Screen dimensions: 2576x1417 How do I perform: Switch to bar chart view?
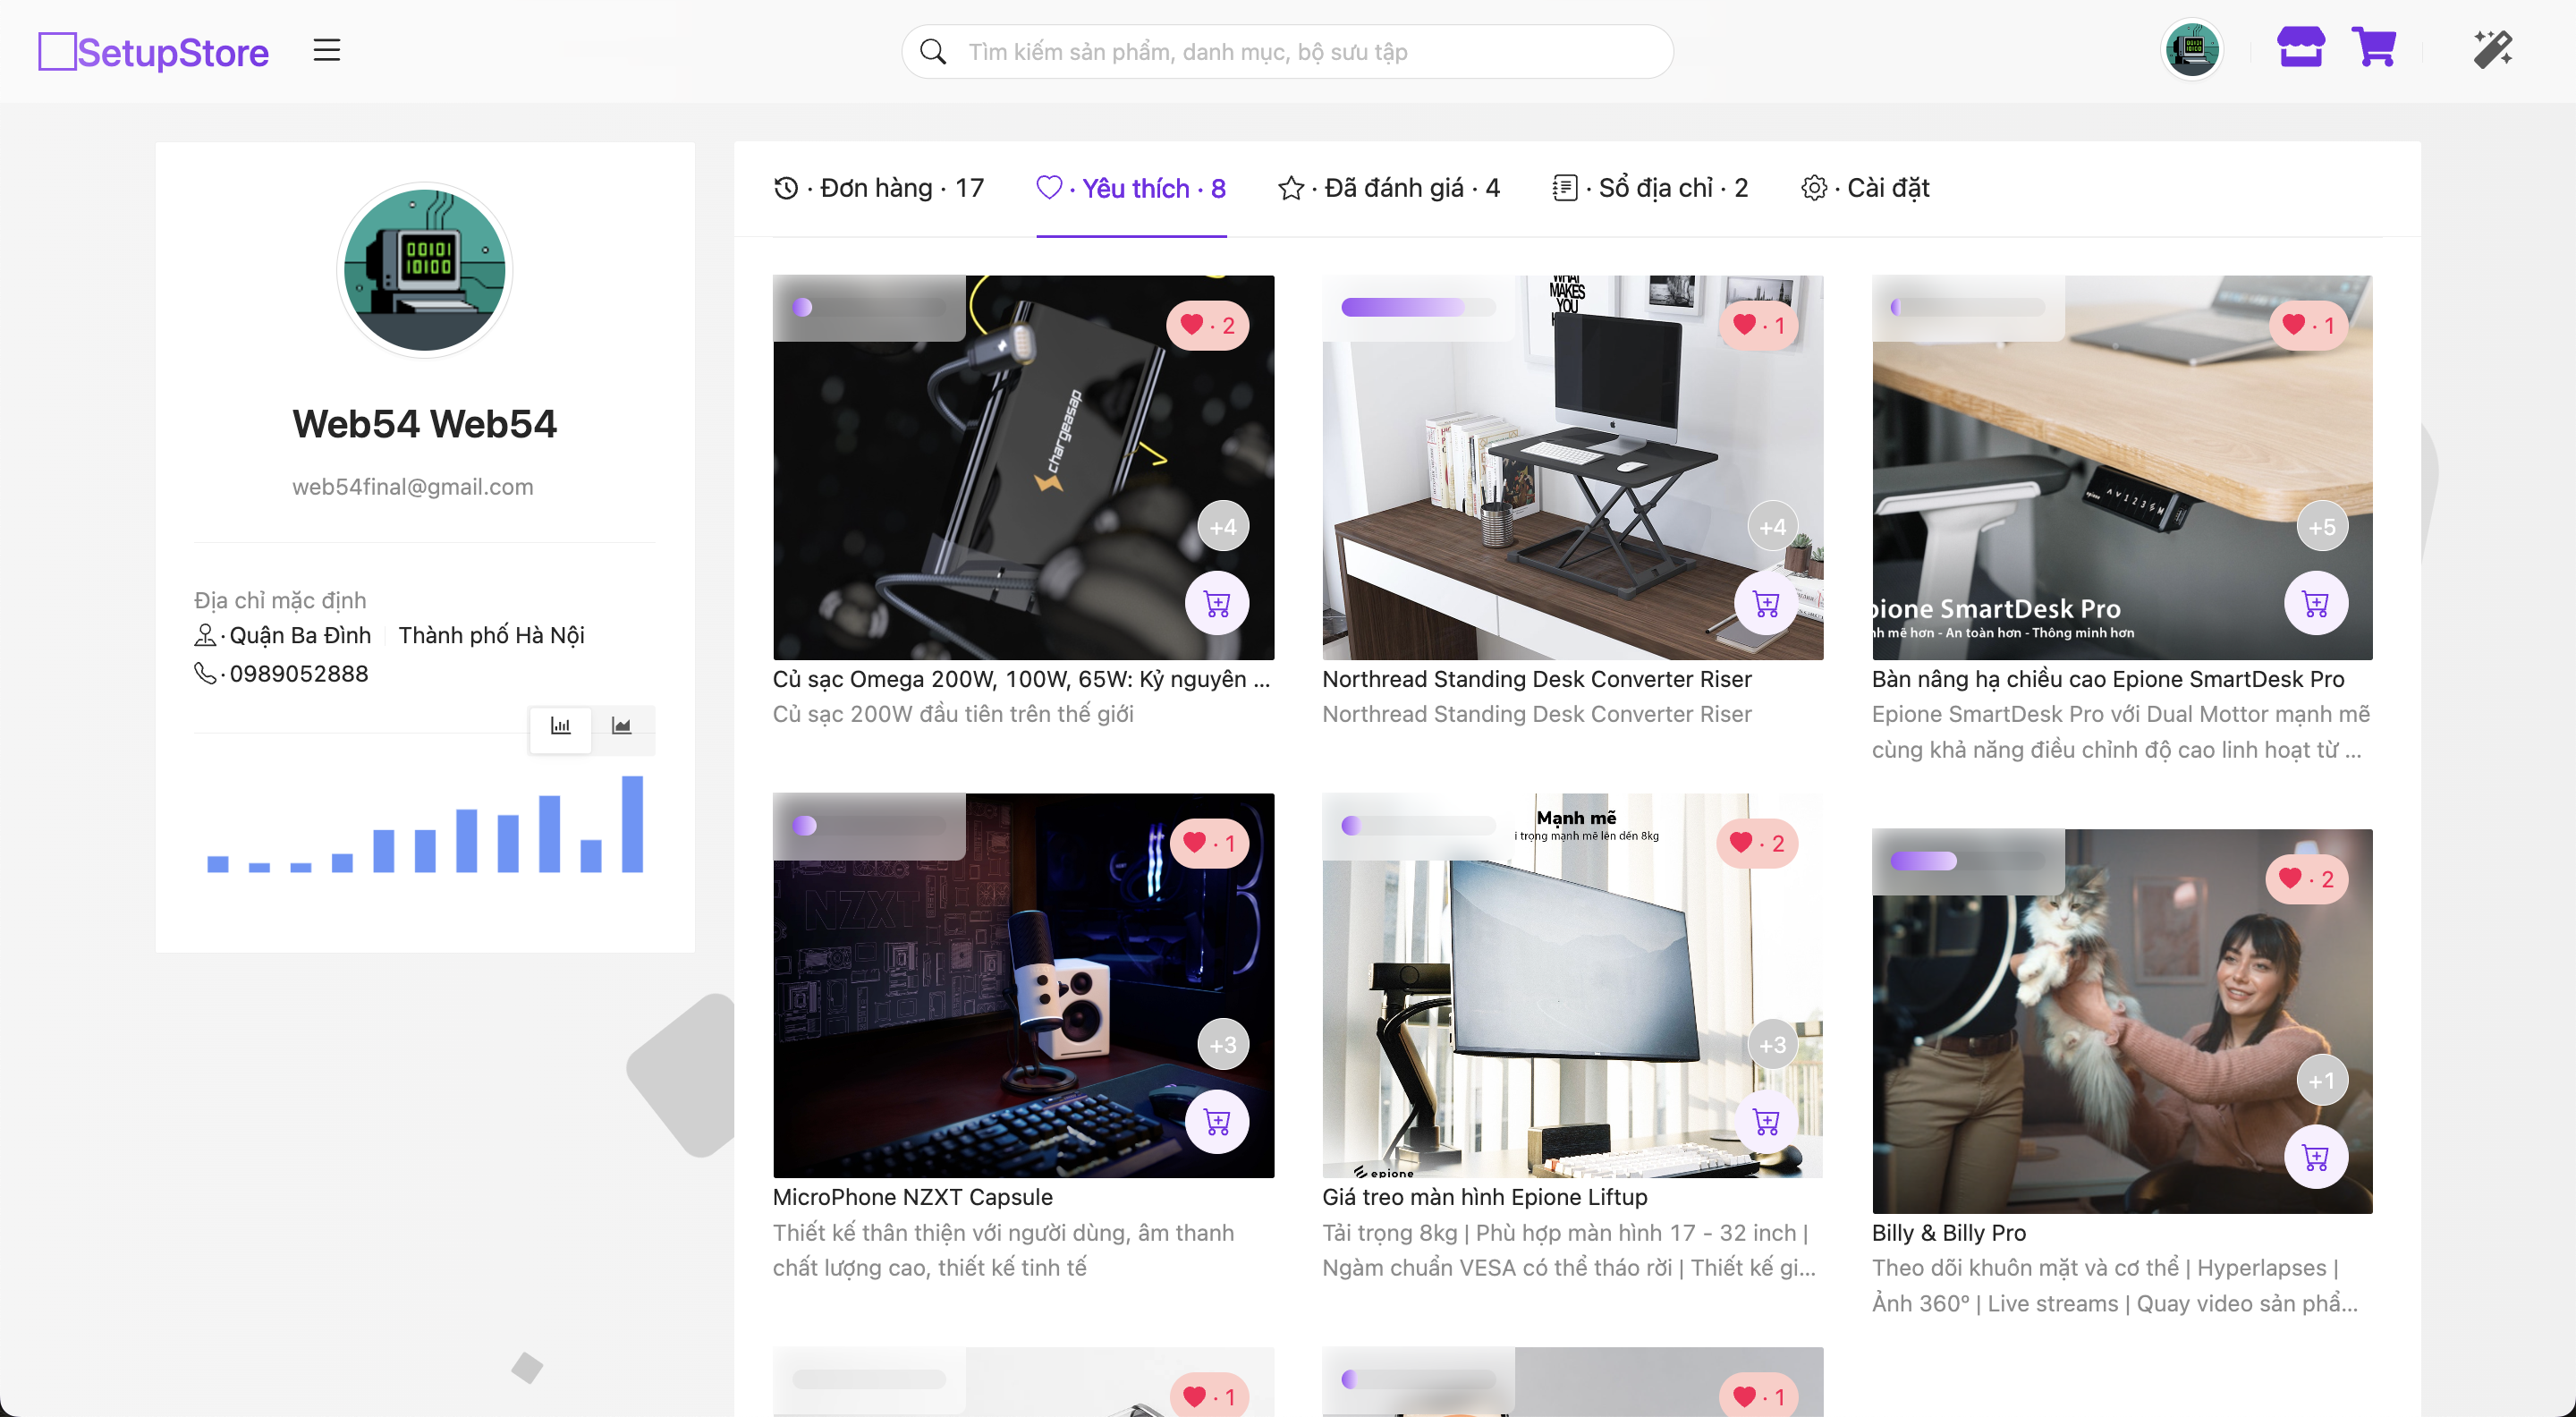coord(560,726)
